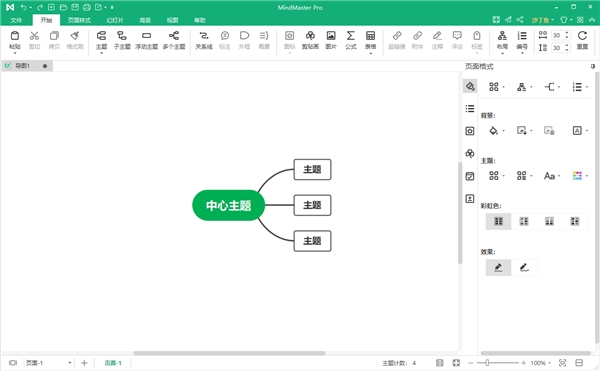
Task: Open the clipart (剪贴画) tool
Action: 310,40
